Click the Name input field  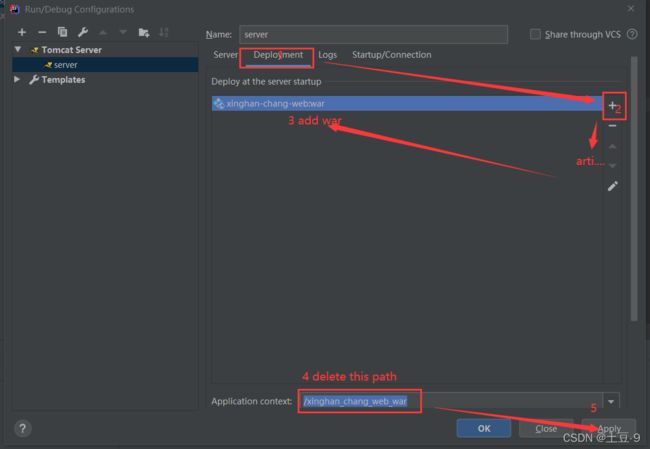[372, 34]
